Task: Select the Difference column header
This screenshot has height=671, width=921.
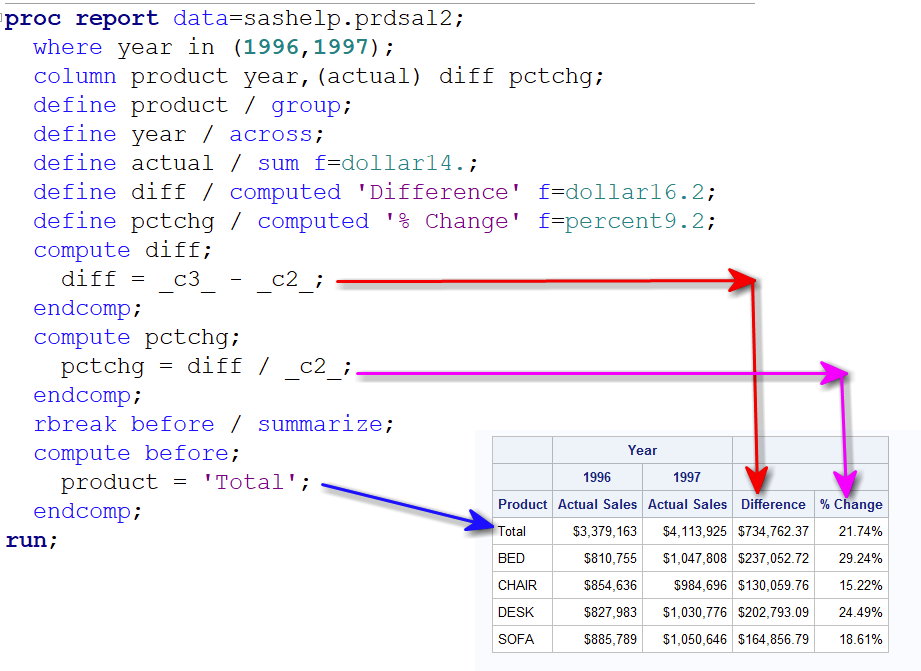Action: (x=772, y=504)
